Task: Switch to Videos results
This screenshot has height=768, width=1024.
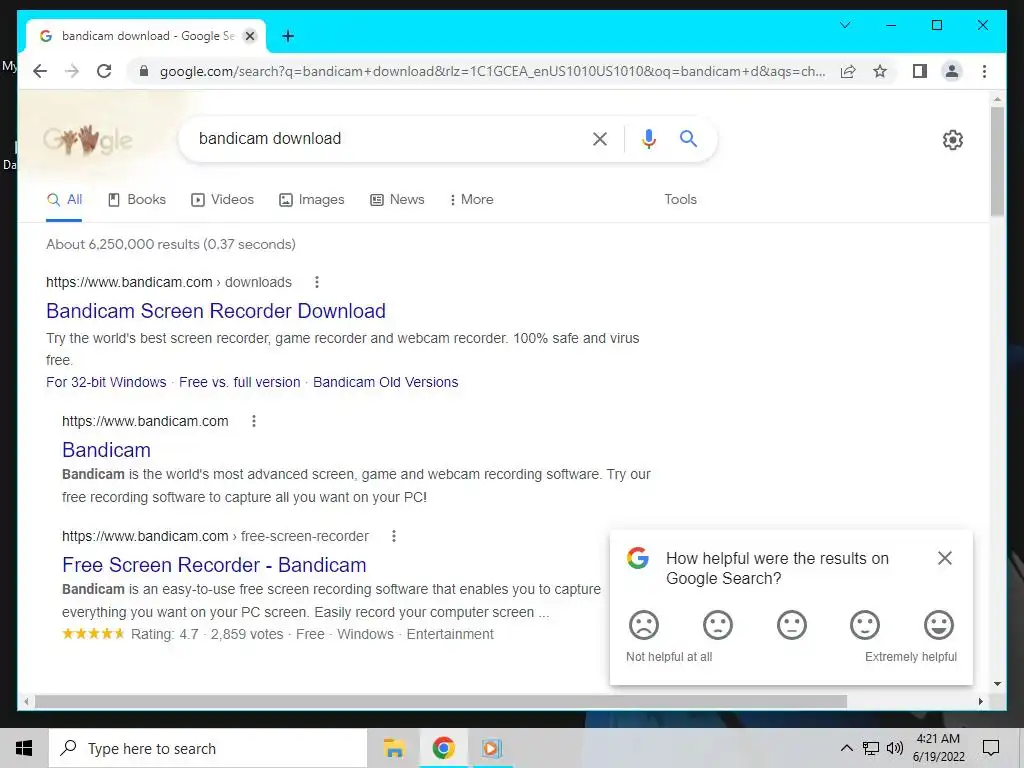Action: click(x=222, y=200)
